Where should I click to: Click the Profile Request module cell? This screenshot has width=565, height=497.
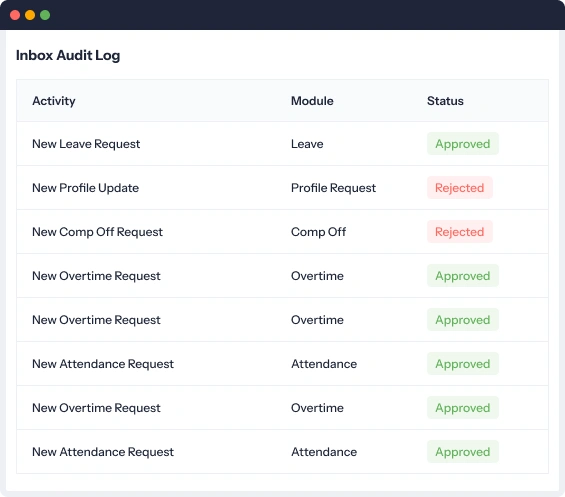point(333,188)
